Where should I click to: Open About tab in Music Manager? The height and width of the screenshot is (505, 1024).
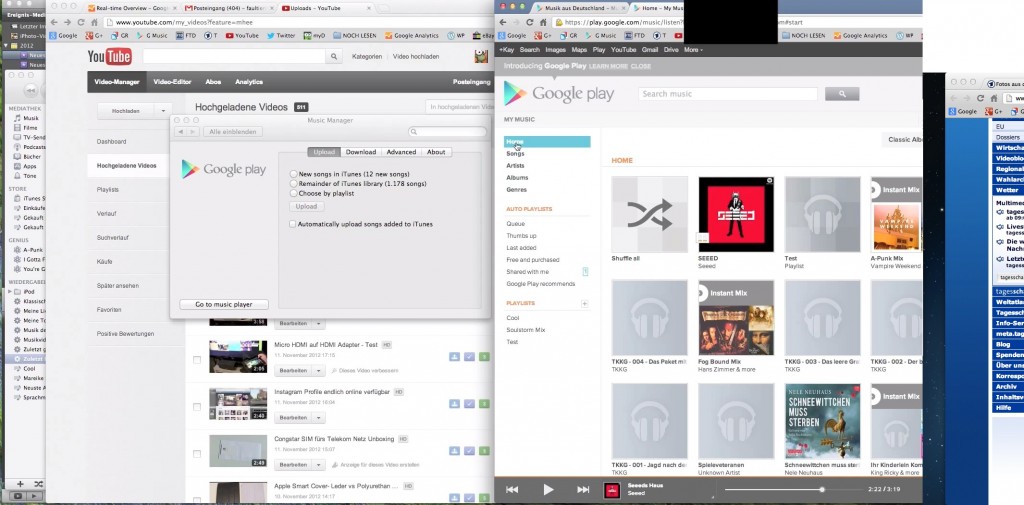pyautogui.click(x=436, y=152)
